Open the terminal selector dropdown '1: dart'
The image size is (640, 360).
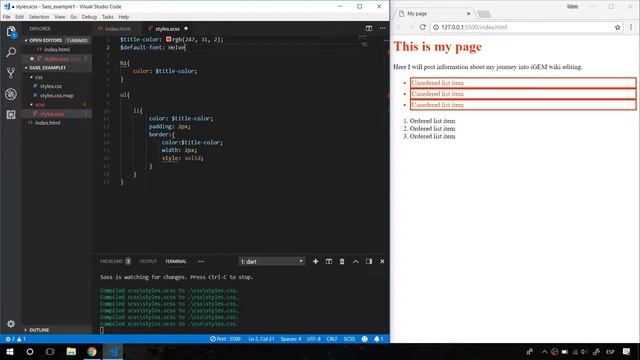tap(271, 262)
